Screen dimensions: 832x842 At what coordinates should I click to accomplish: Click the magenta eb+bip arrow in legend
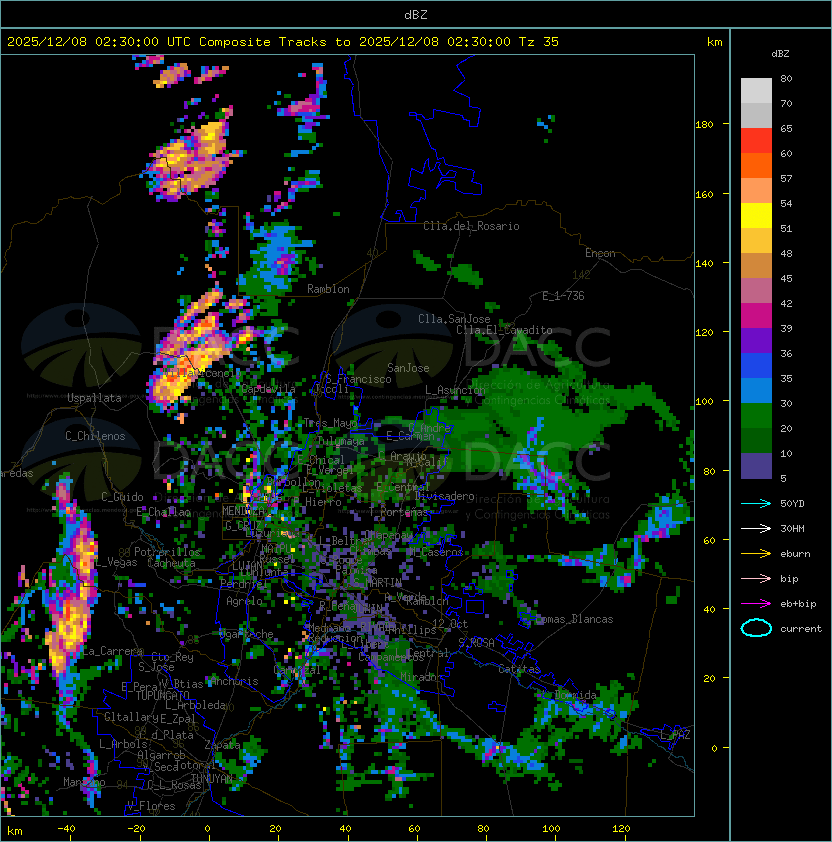(x=756, y=604)
